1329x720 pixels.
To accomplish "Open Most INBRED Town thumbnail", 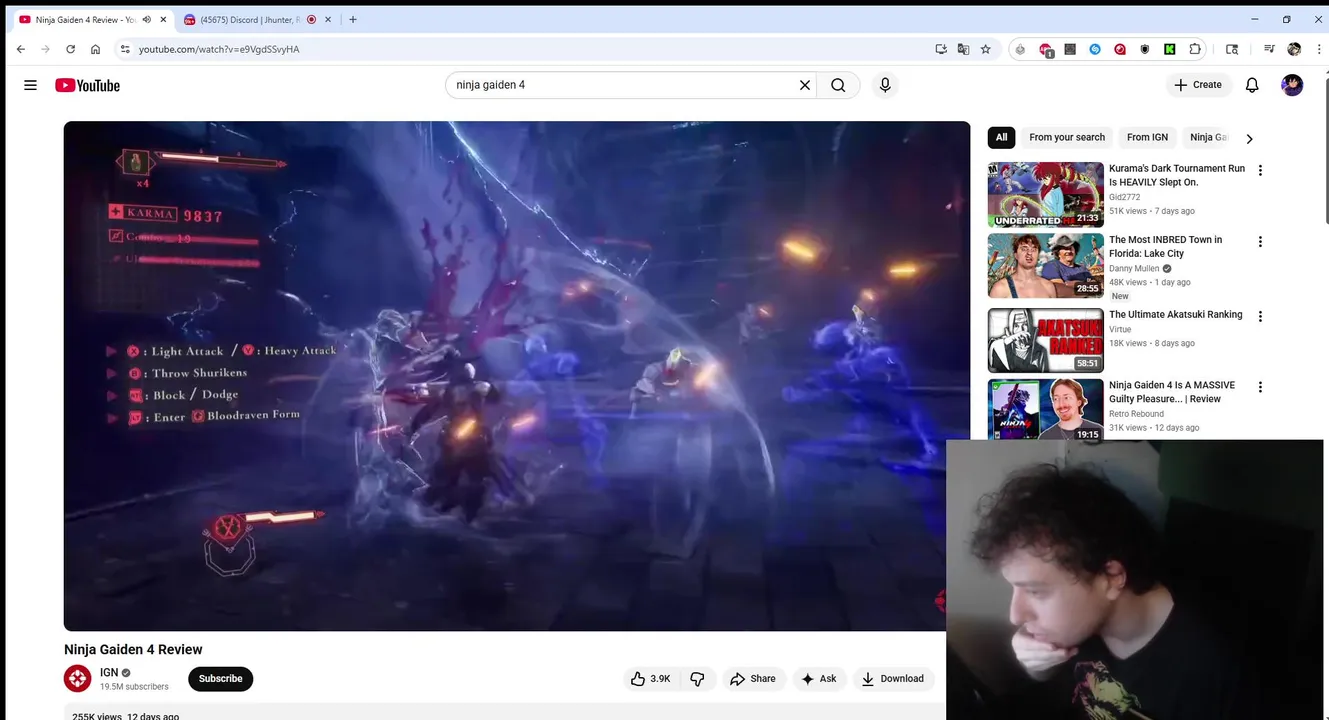I will pos(1045,266).
